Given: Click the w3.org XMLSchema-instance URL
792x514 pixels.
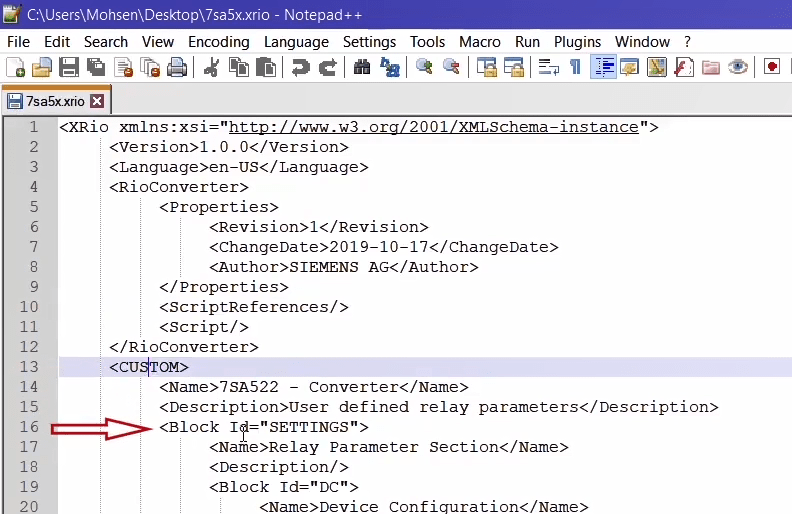Looking at the screenshot, I should [433, 127].
